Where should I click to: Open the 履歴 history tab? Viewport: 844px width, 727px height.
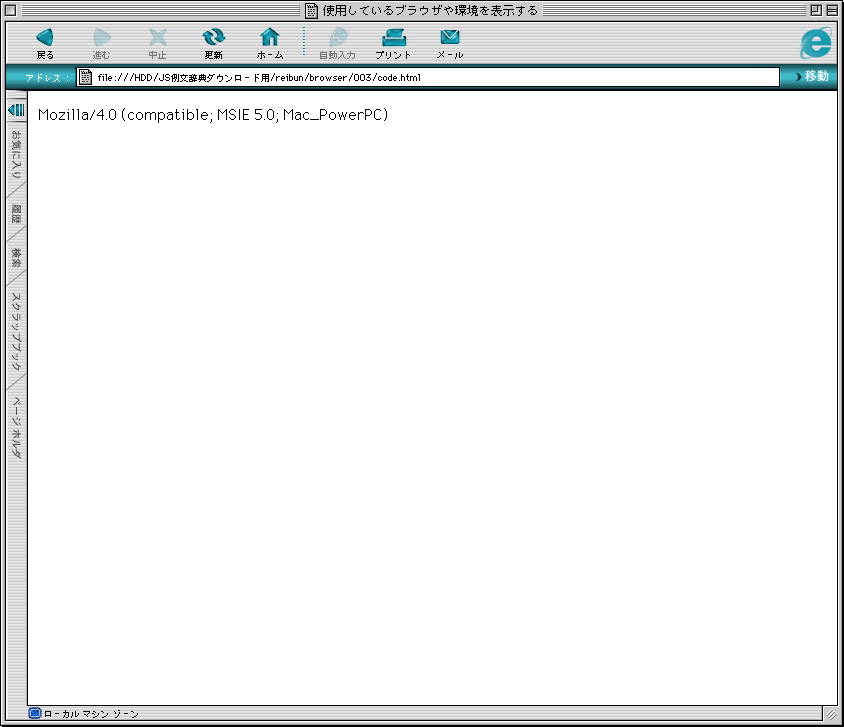[x=16, y=214]
